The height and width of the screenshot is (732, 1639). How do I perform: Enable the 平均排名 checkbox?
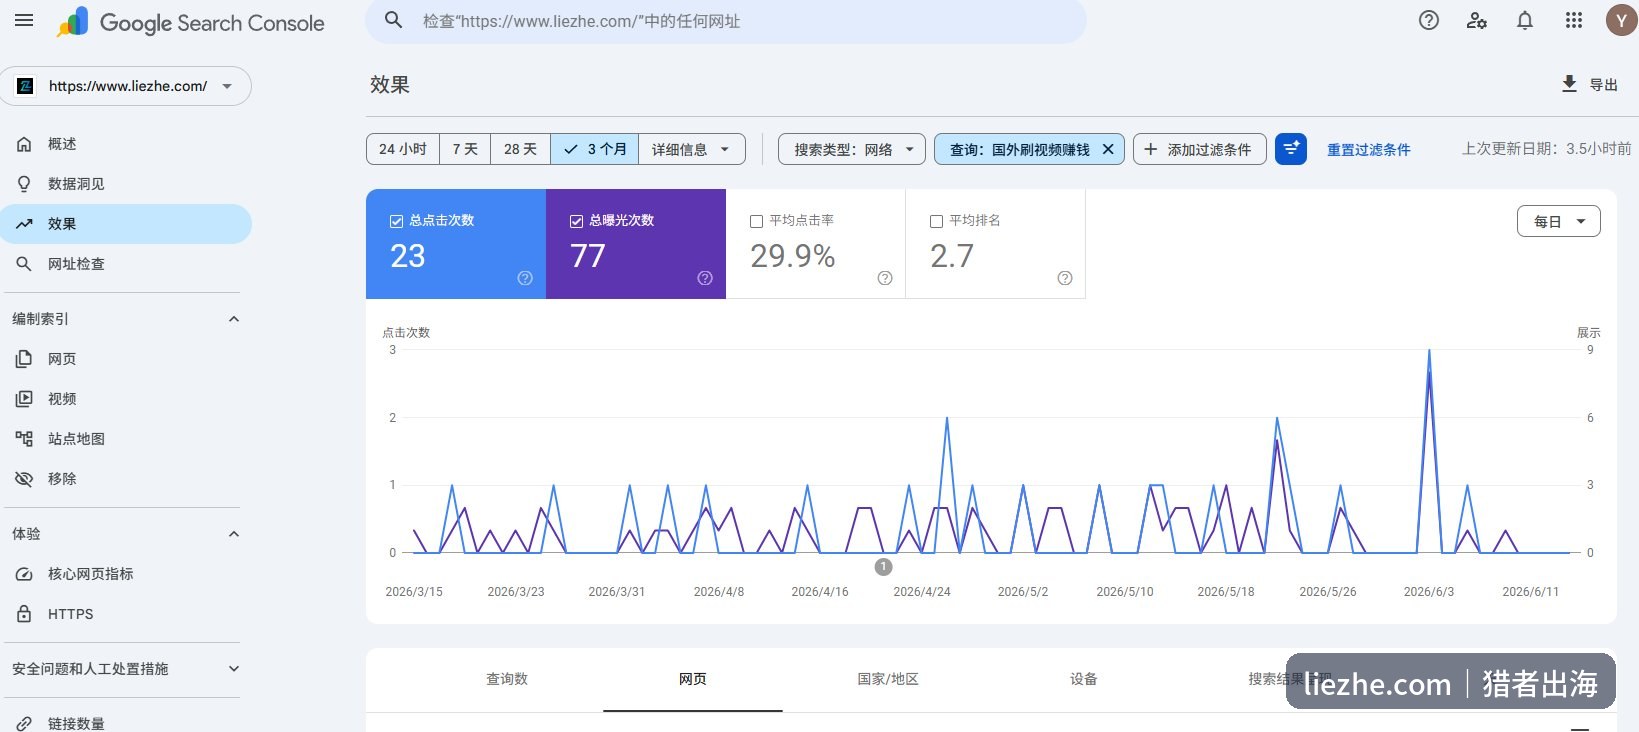(936, 221)
